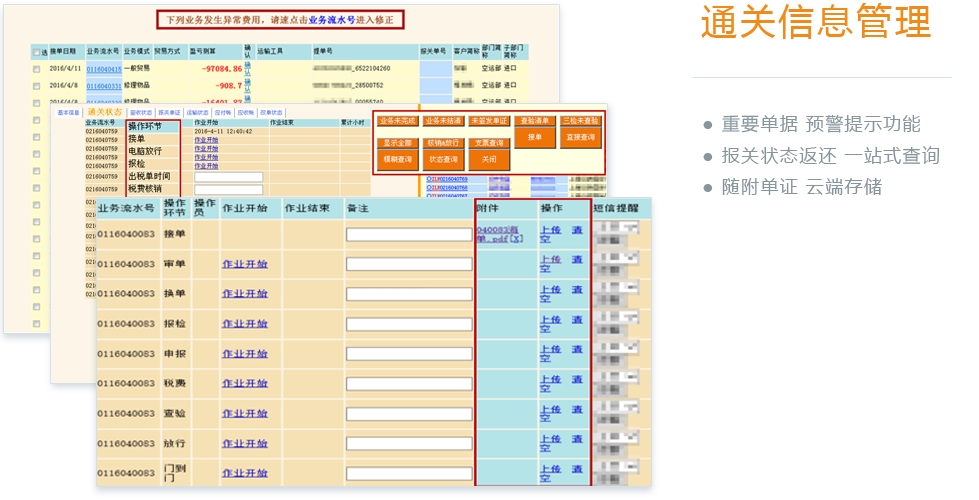Click 上传 in the 税费 row
This screenshot has height=500, width=979.
551,380
